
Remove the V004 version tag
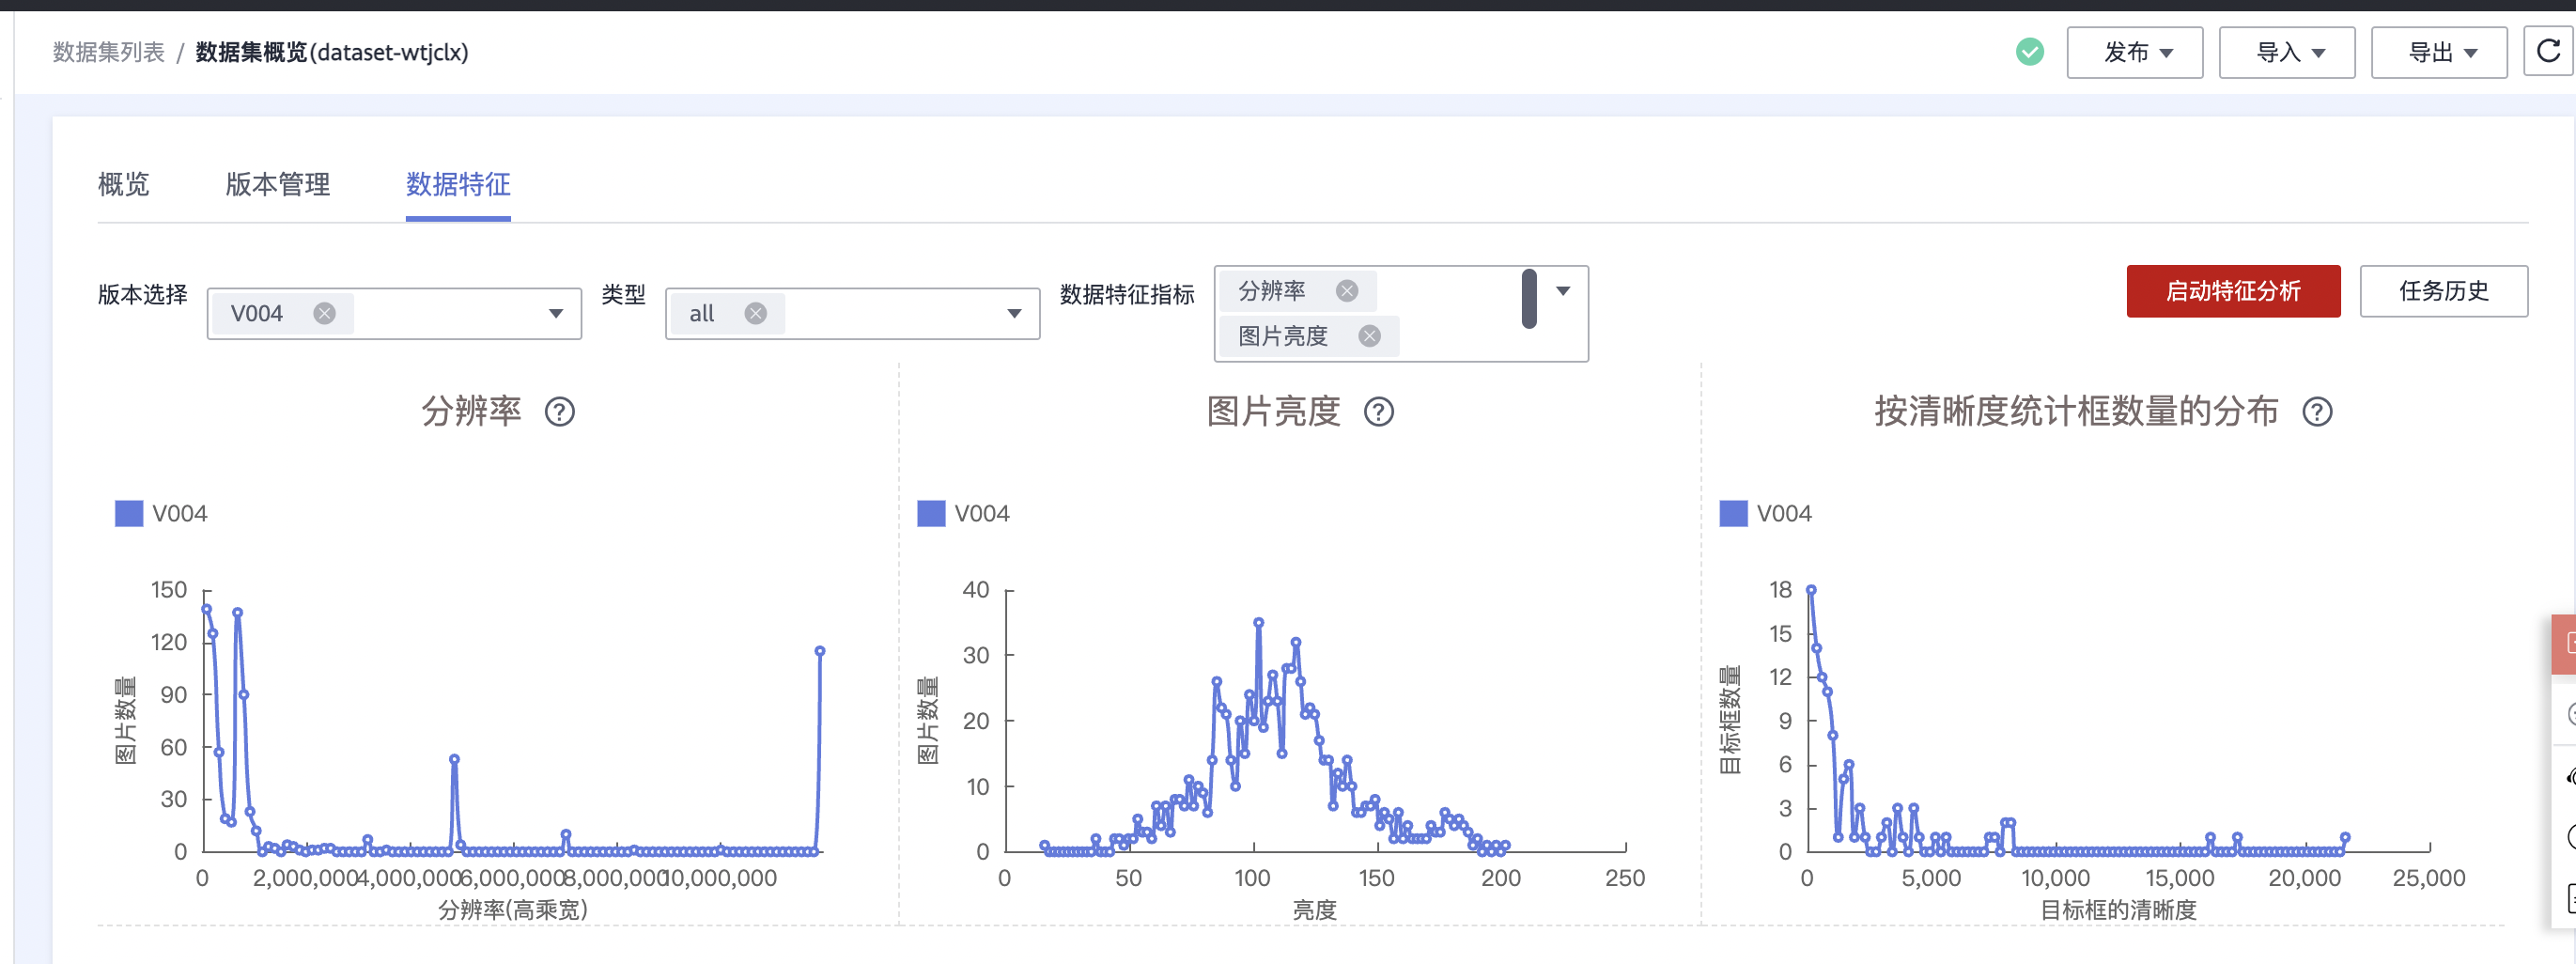(324, 313)
